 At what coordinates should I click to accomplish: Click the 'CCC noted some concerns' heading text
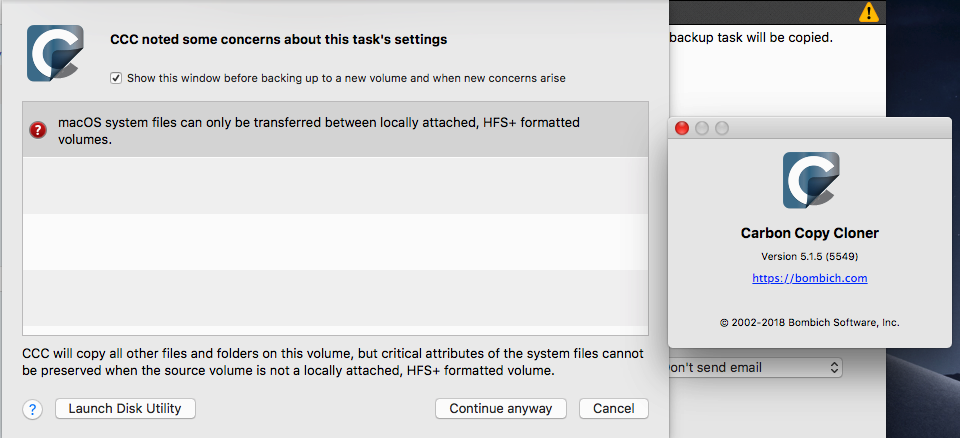279,40
